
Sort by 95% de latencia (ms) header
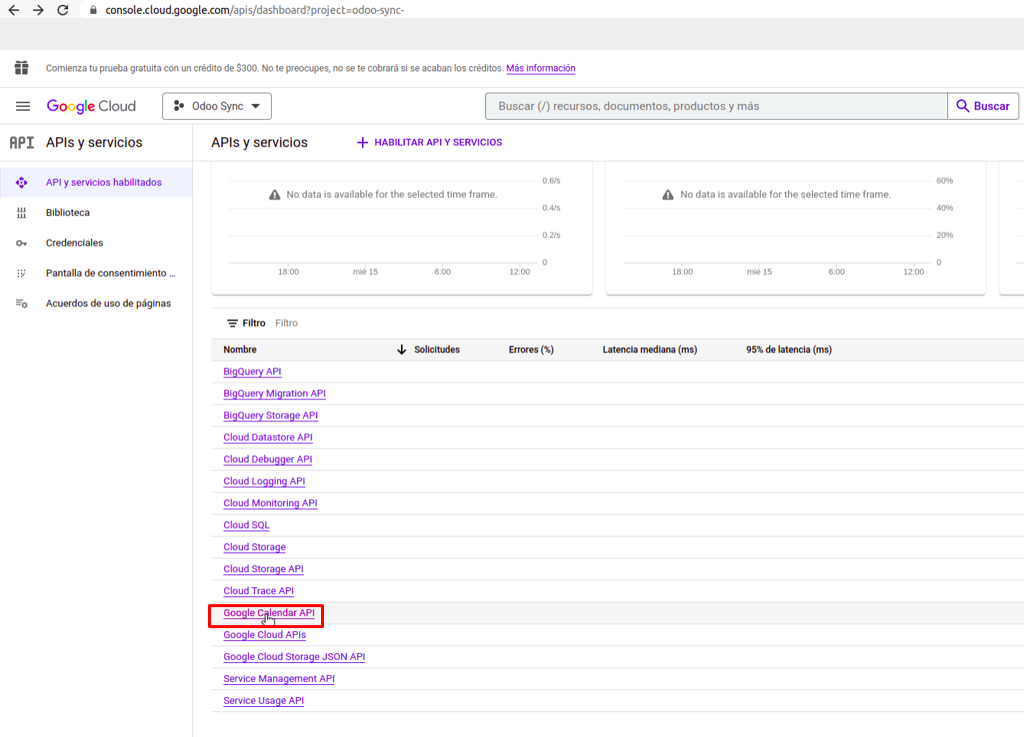click(789, 350)
